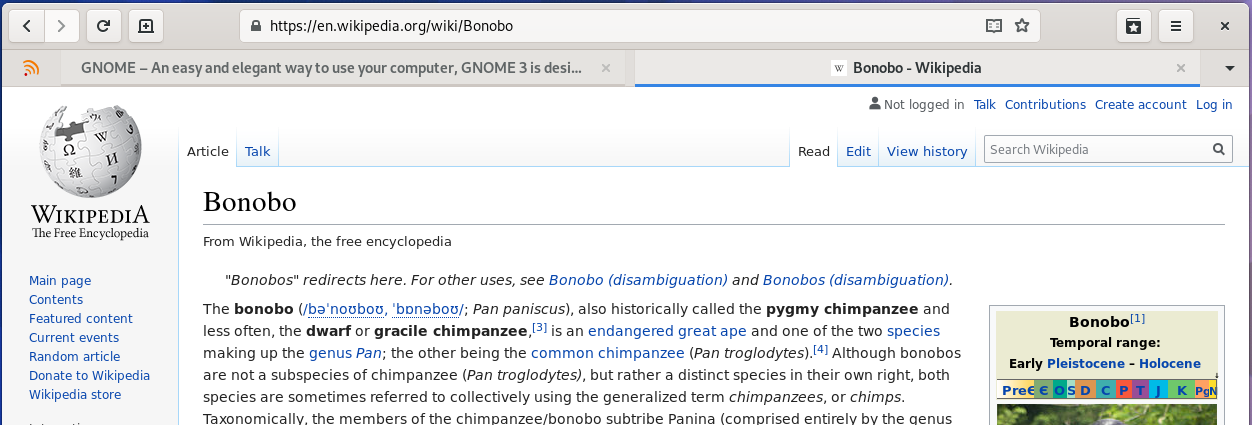This screenshot has height=425, width=1252.
Task: Switch to the GNOME tab
Action: coord(330,68)
